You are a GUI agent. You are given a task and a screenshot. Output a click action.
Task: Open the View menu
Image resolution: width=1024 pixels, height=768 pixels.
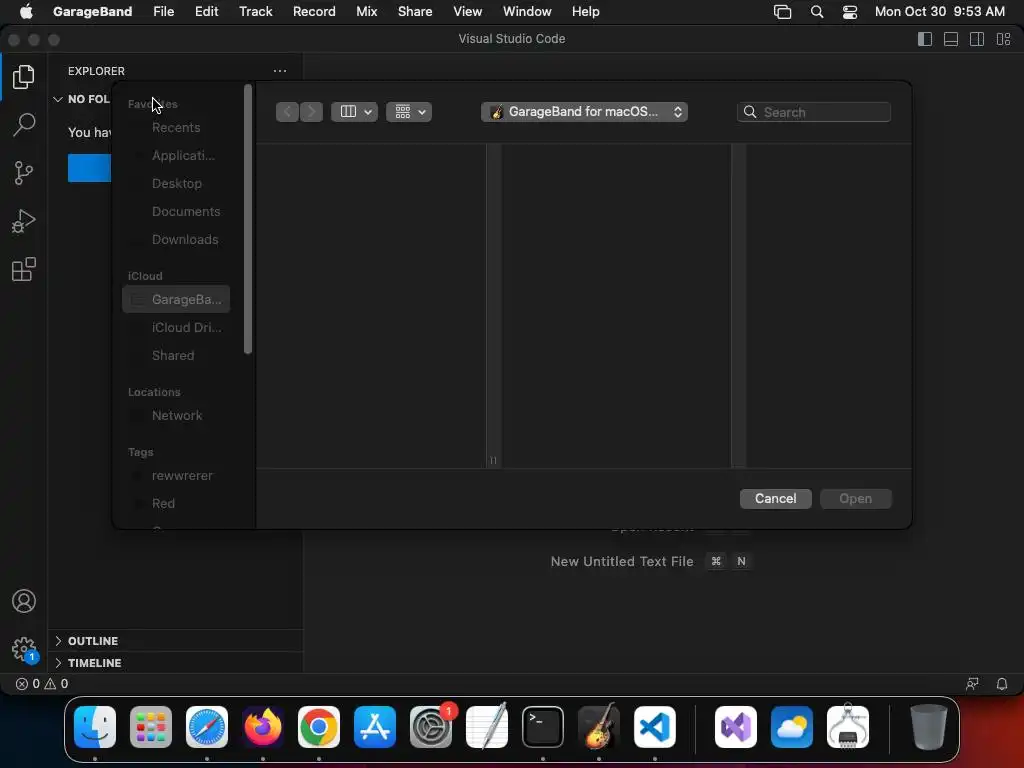(x=468, y=12)
